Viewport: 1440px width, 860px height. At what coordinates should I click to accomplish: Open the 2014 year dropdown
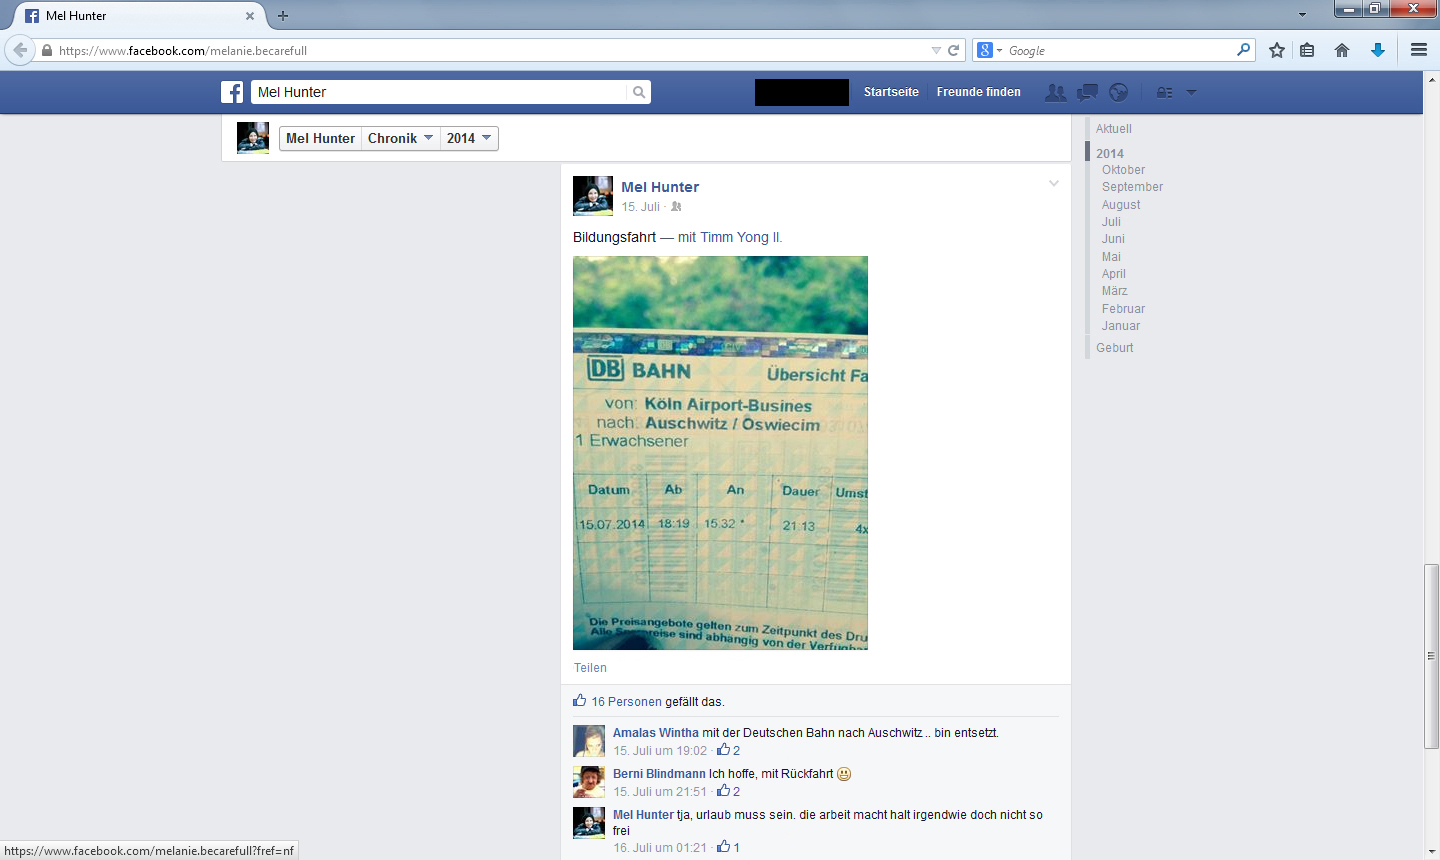click(469, 138)
